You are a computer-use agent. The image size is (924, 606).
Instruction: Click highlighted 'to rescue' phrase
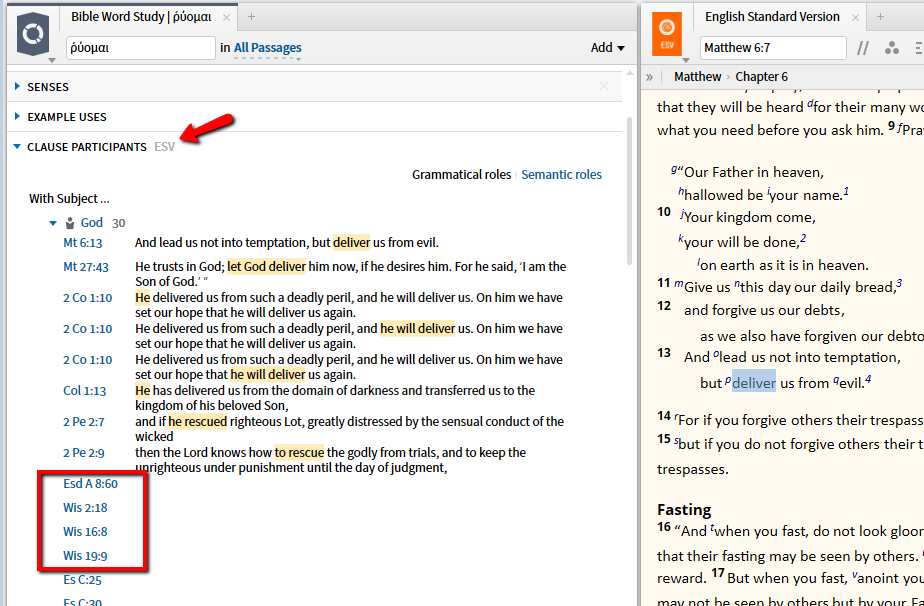(x=299, y=453)
